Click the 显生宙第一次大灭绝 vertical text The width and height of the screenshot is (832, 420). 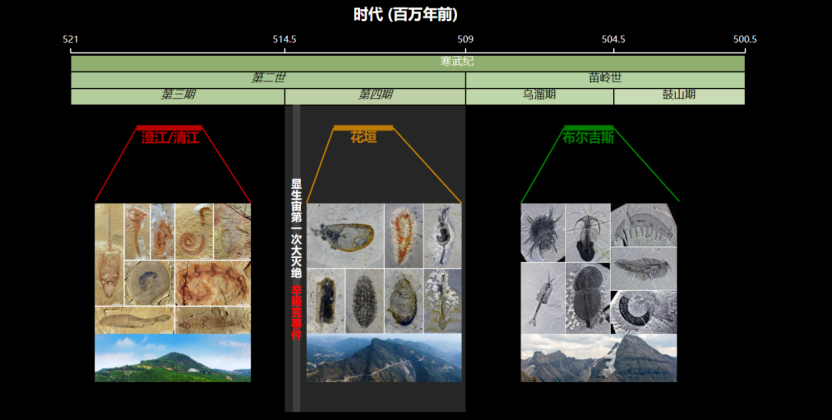coord(296,230)
